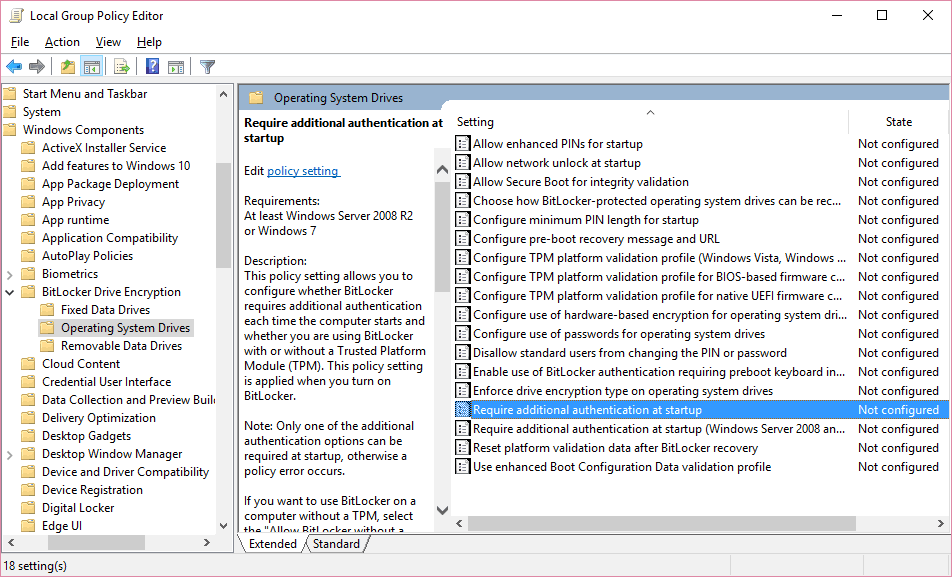The height and width of the screenshot is (577, 952).
Task: Select Delivery Optimization in the tree
Action: click(98, 418)
